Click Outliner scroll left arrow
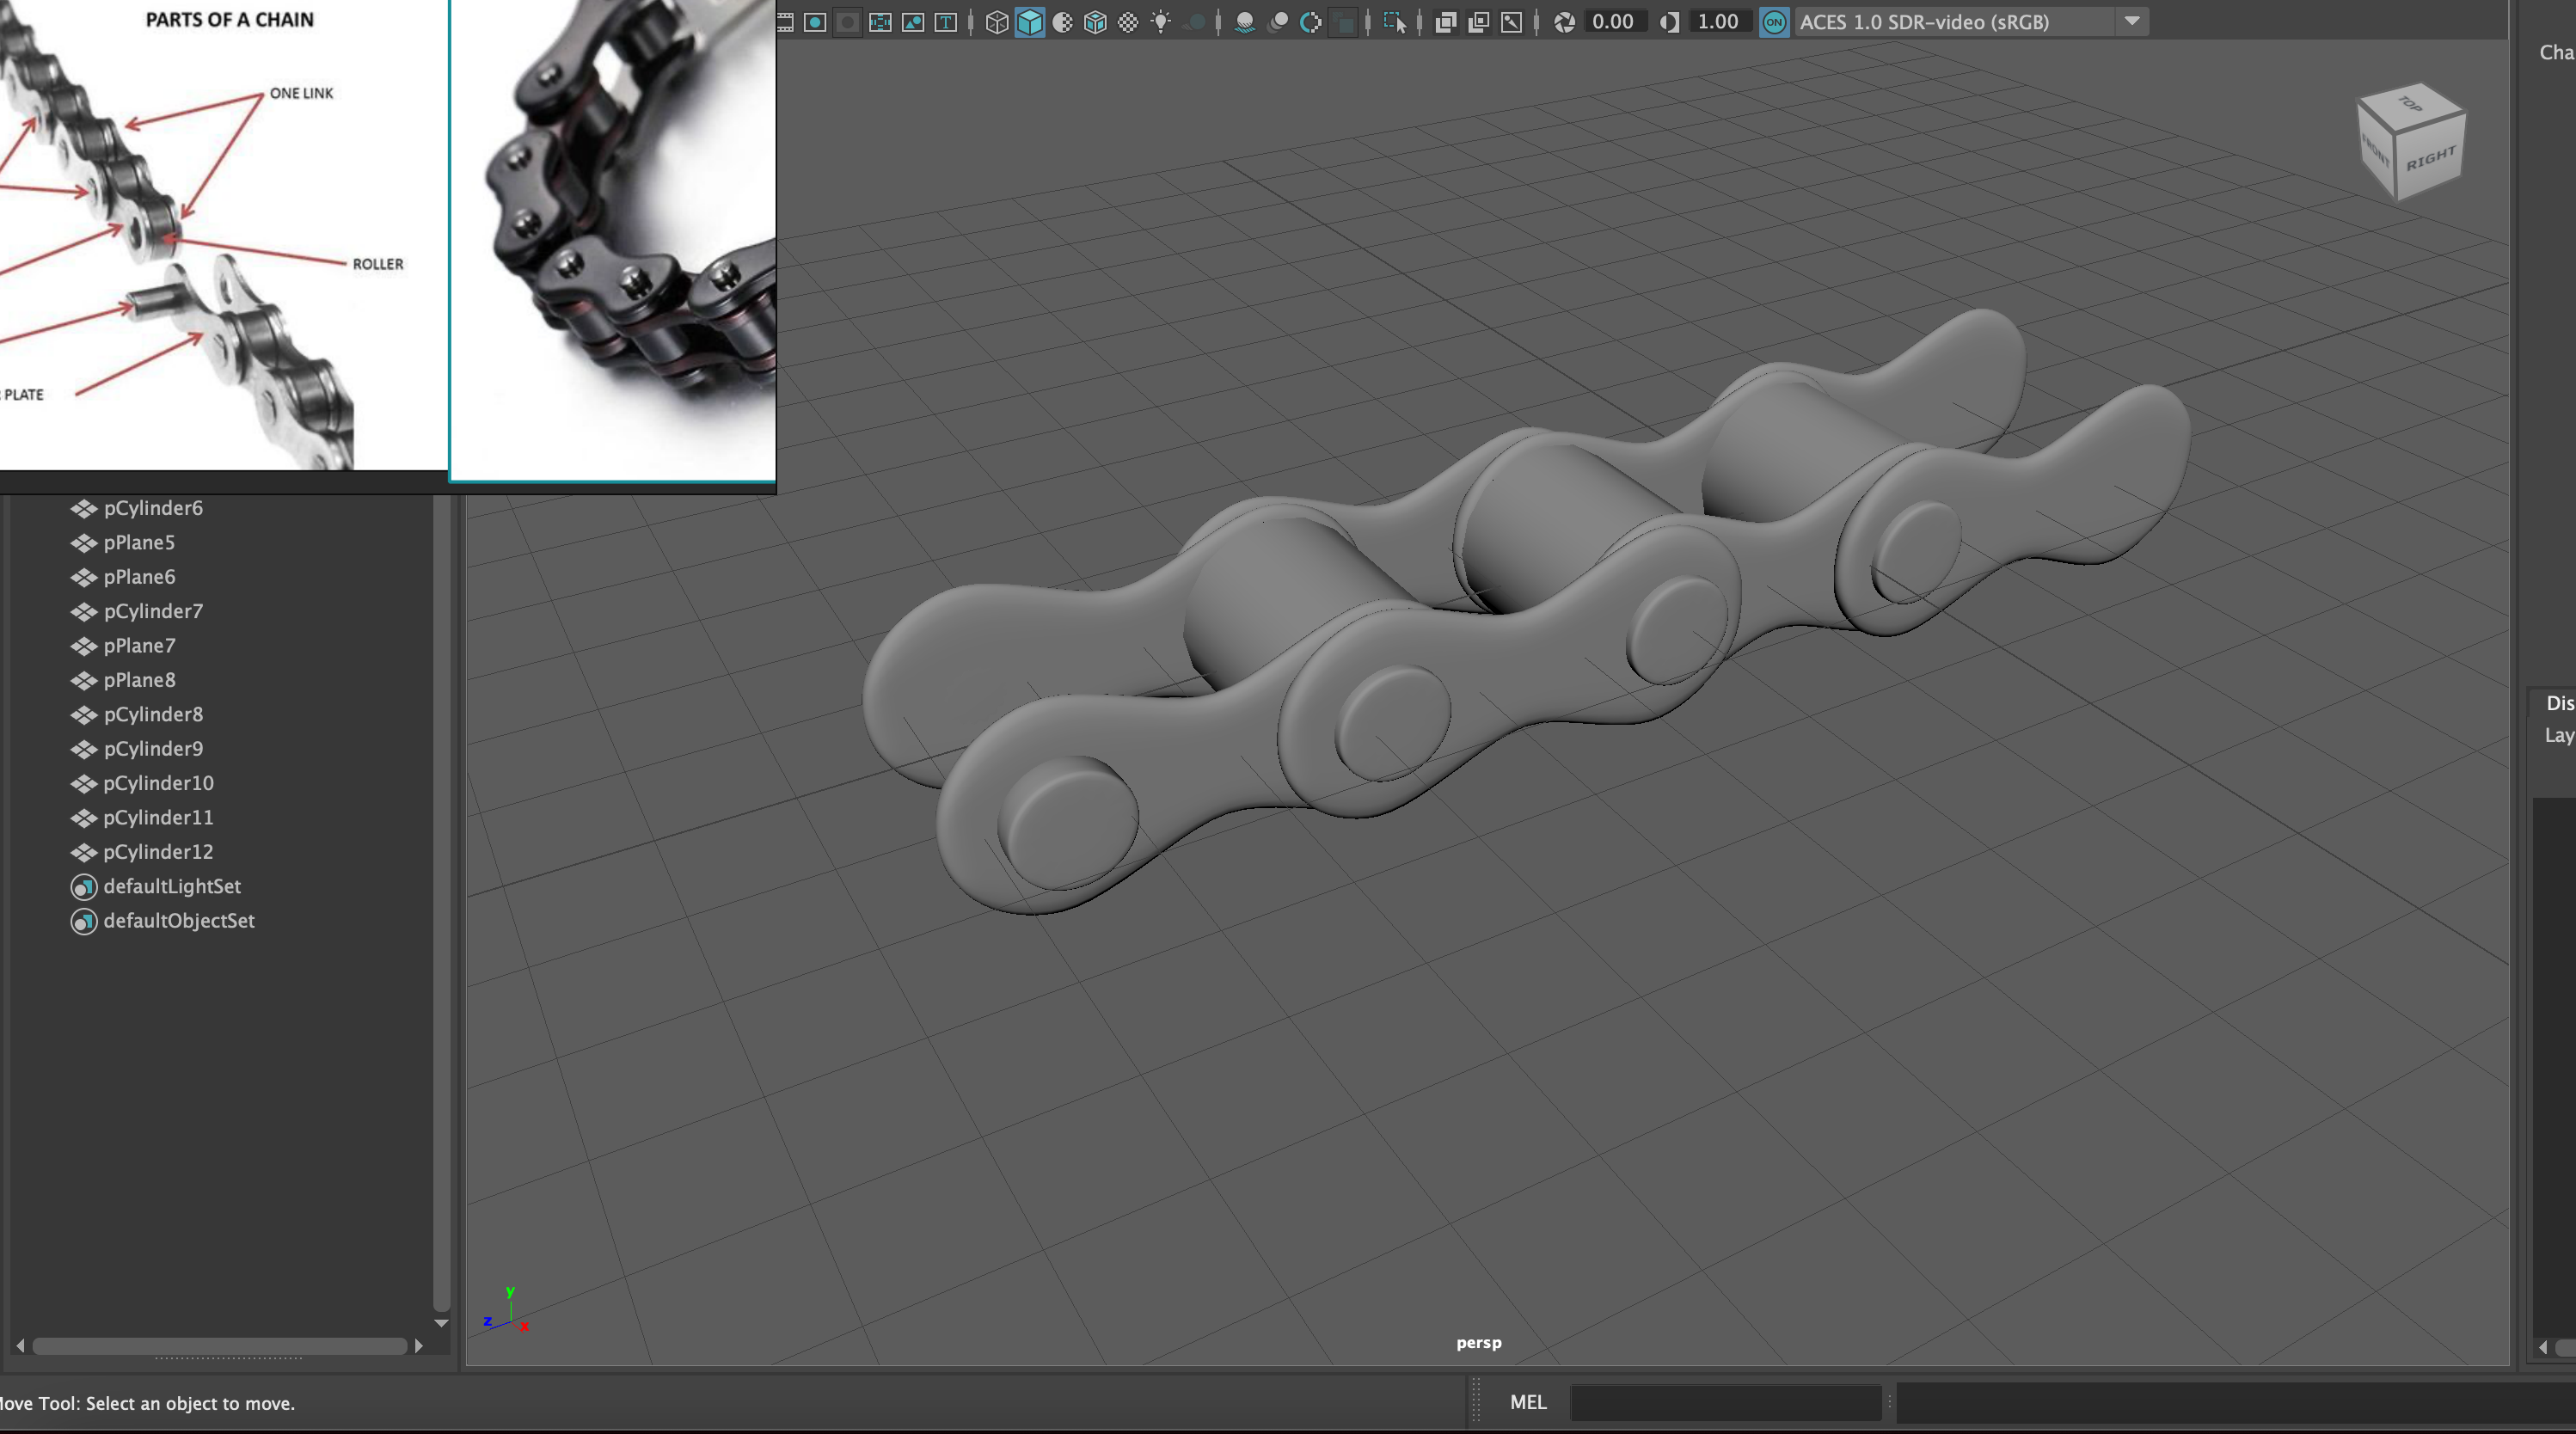The image size is (2576, 1434). pos(20,1346)
